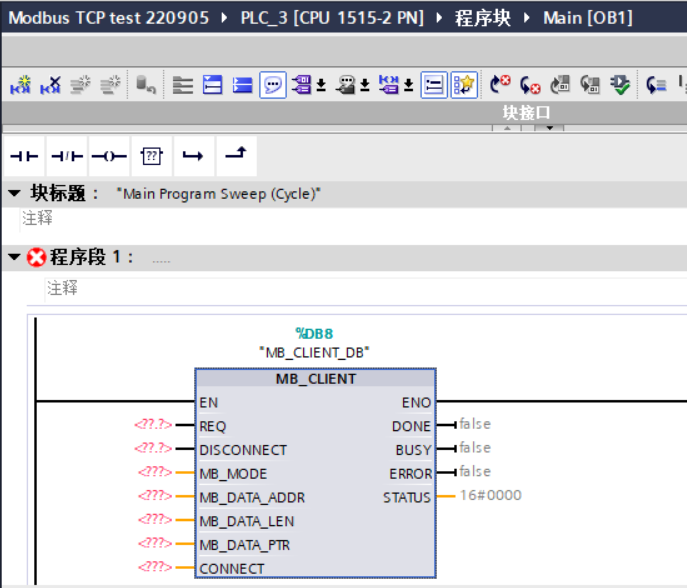The width and height of the screenshot is (687, 588).
Task: Click the database reset icon
Action: click(145, 85)
